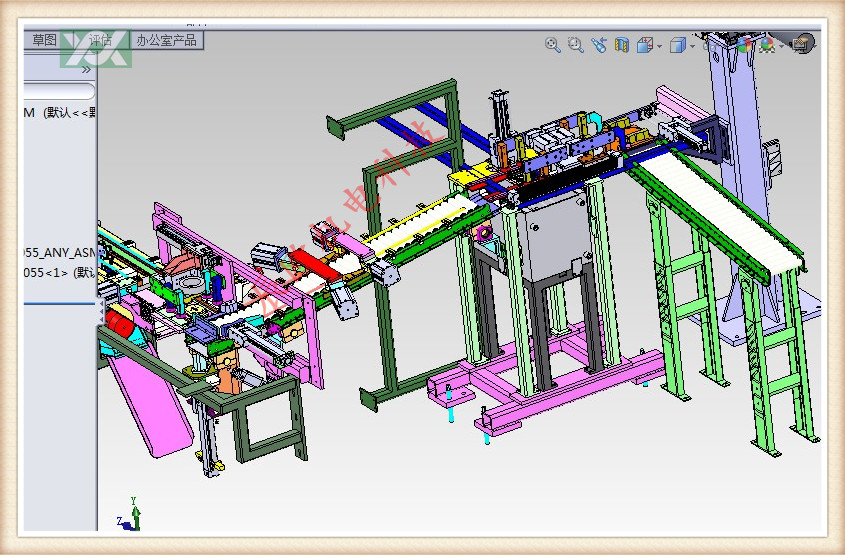Open the 办公室产品 tab
The width and height of the screenshot is (845, 555).
tap(167, 40)
